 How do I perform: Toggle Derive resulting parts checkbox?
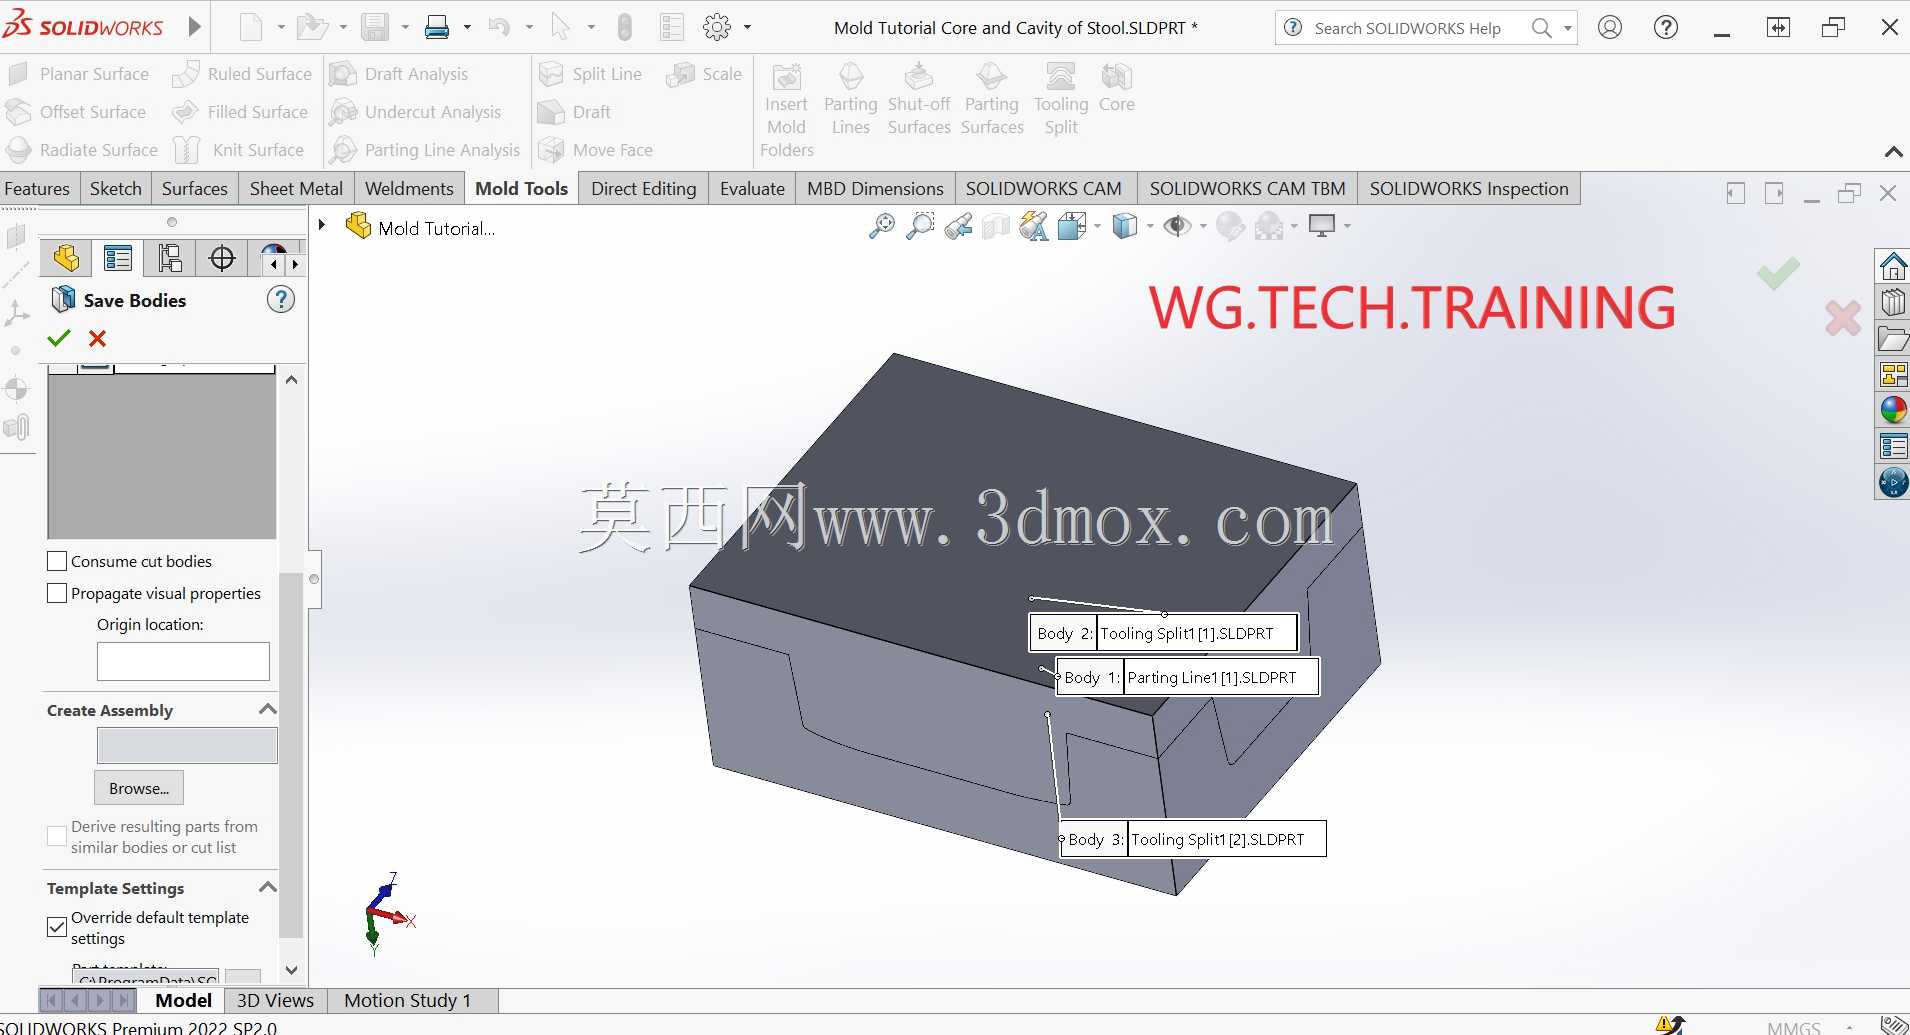(57, 836)
